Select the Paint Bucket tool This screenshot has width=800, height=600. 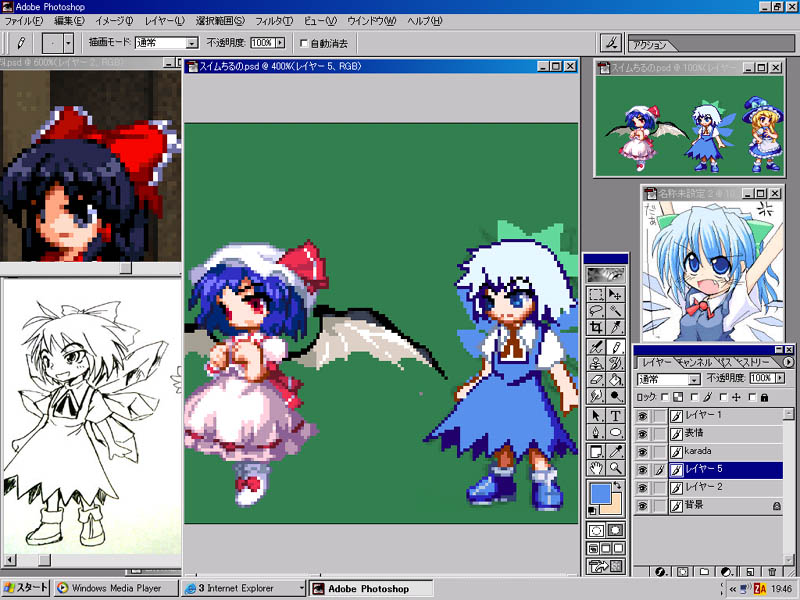(x=615, y=380)
